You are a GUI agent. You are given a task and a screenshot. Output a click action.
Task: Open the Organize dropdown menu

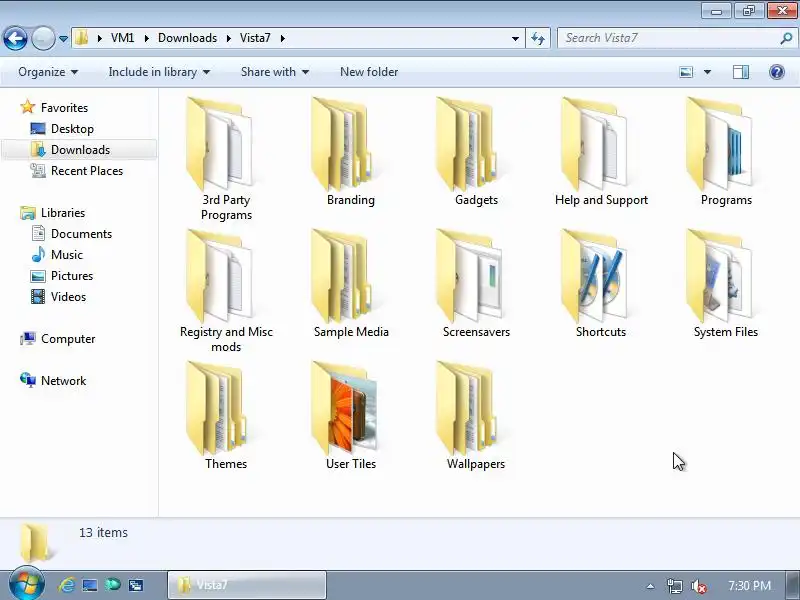click(48, 72)
